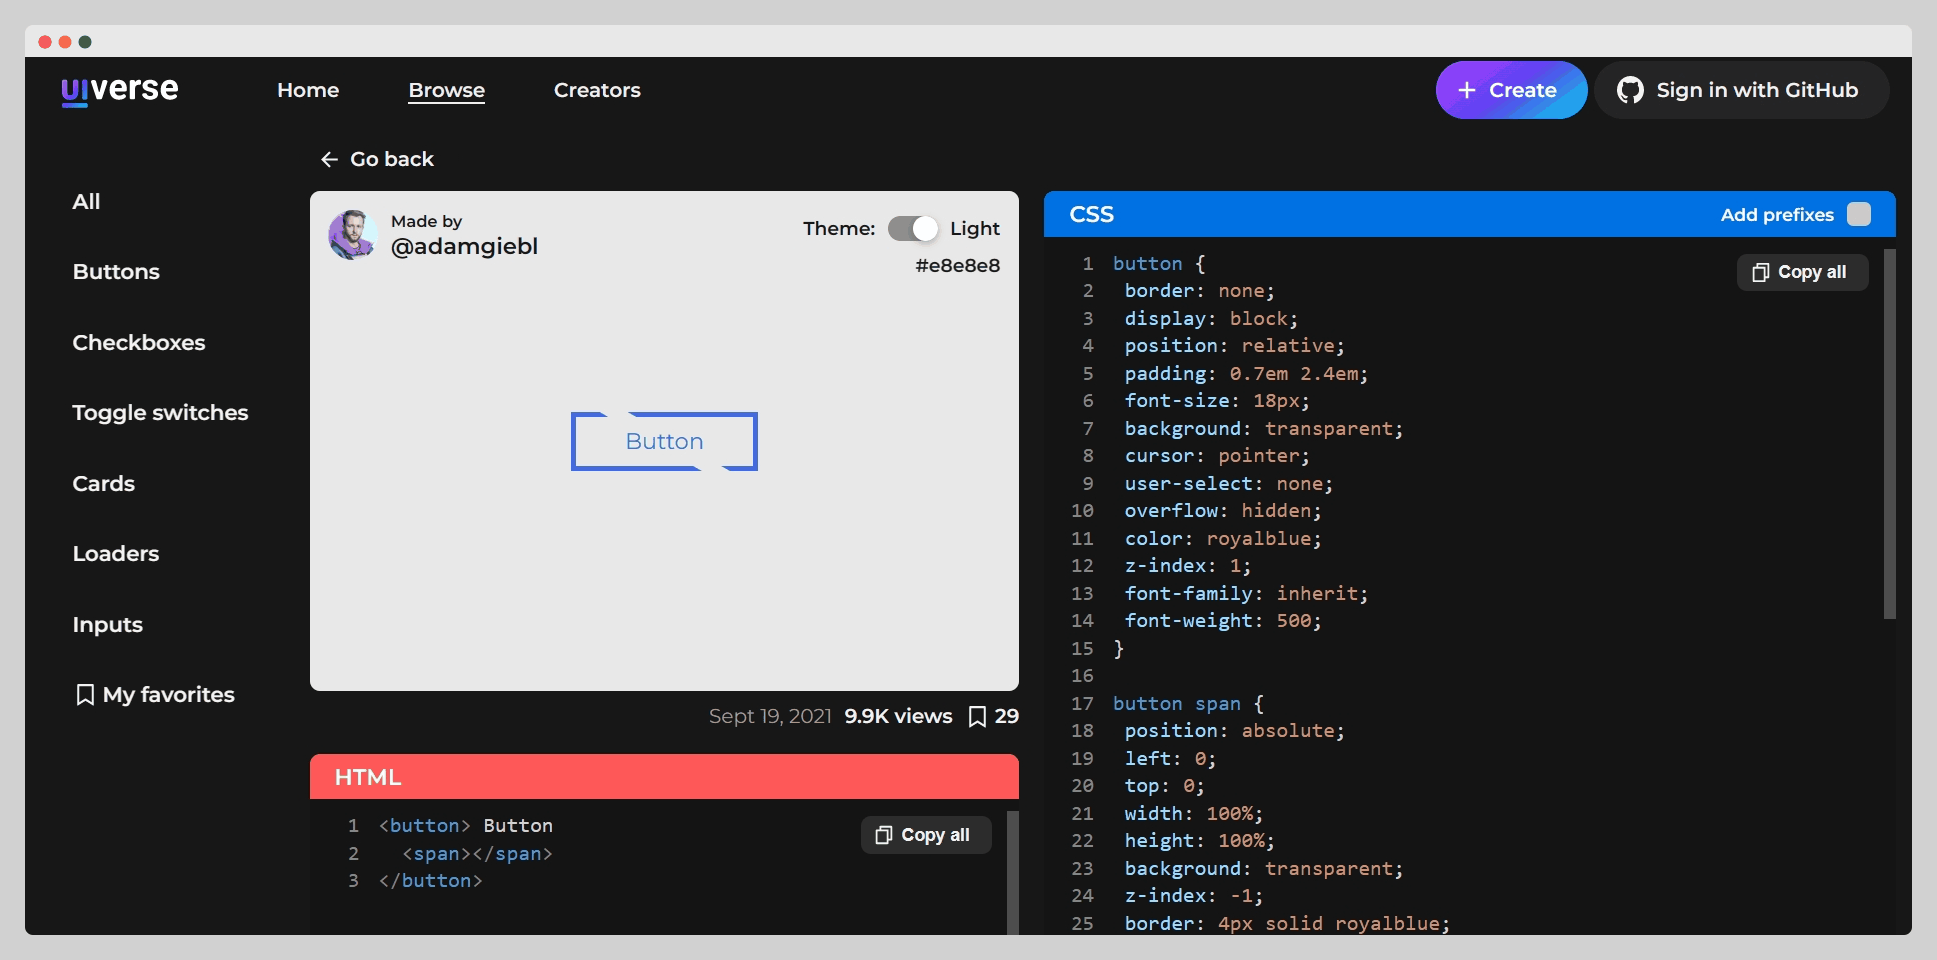Click the uiverse logo
The height and width of the screenshot is (960, 1937).
119,90
